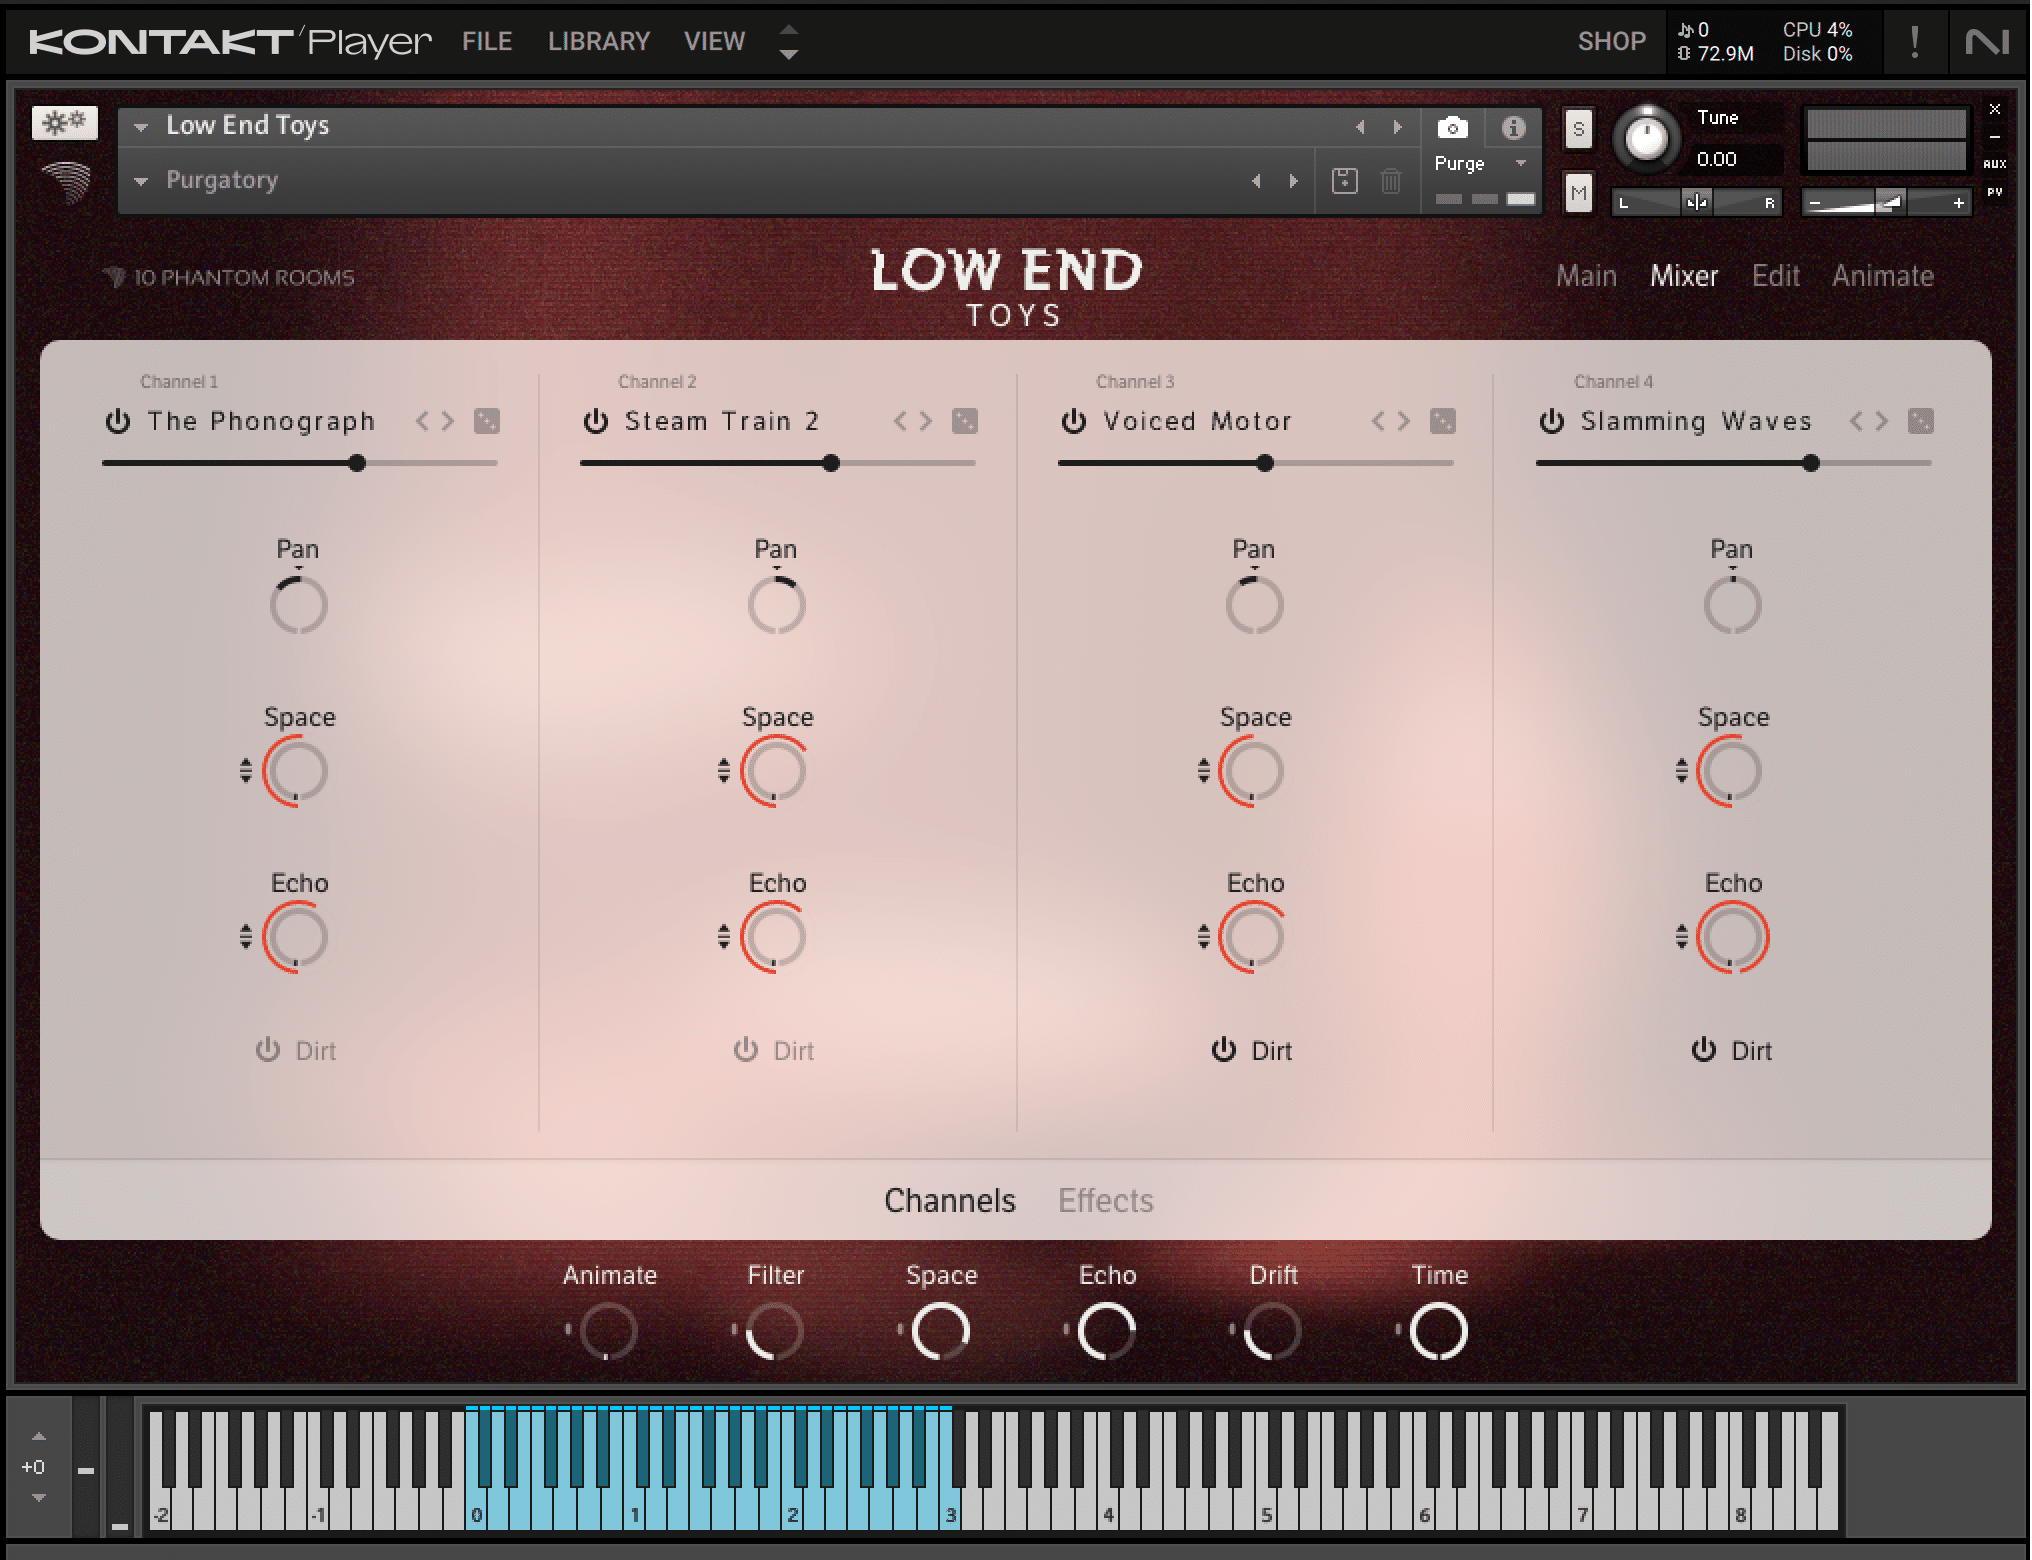This screenshot has height=1560, width=2032.
Task: Open Channel 1 Echo modulation selector
Action: pos(246,936)
